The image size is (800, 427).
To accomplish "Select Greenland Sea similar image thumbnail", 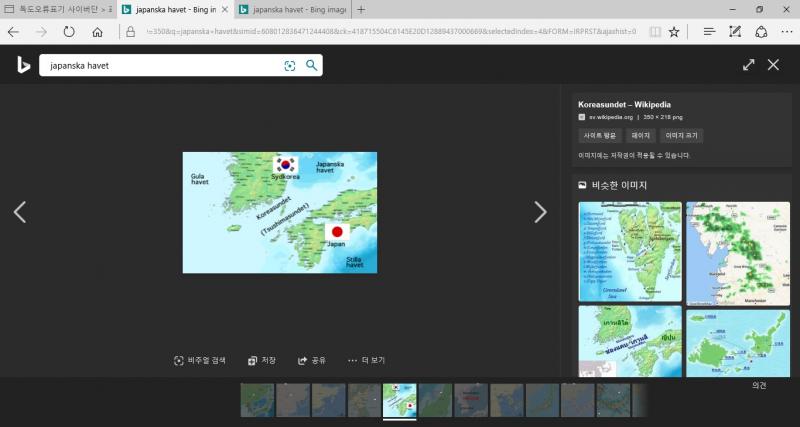I will (x=630, y=252).
